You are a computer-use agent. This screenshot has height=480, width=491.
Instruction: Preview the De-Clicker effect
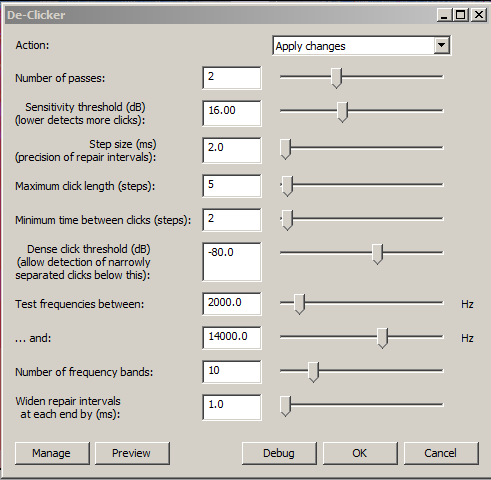(x=132, y=453)
